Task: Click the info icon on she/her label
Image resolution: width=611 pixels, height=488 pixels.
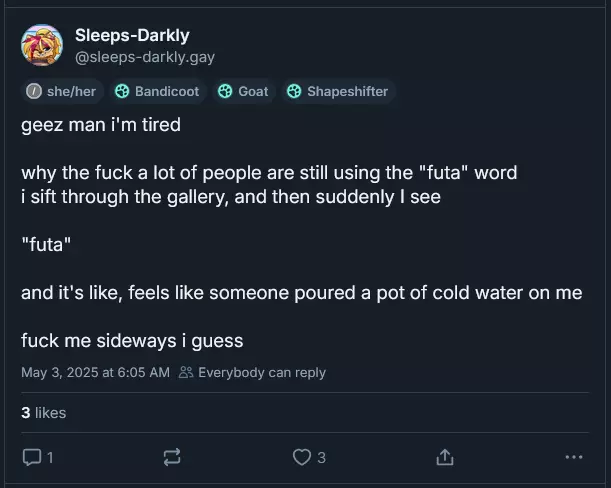Action: click(x=34, y=91)
